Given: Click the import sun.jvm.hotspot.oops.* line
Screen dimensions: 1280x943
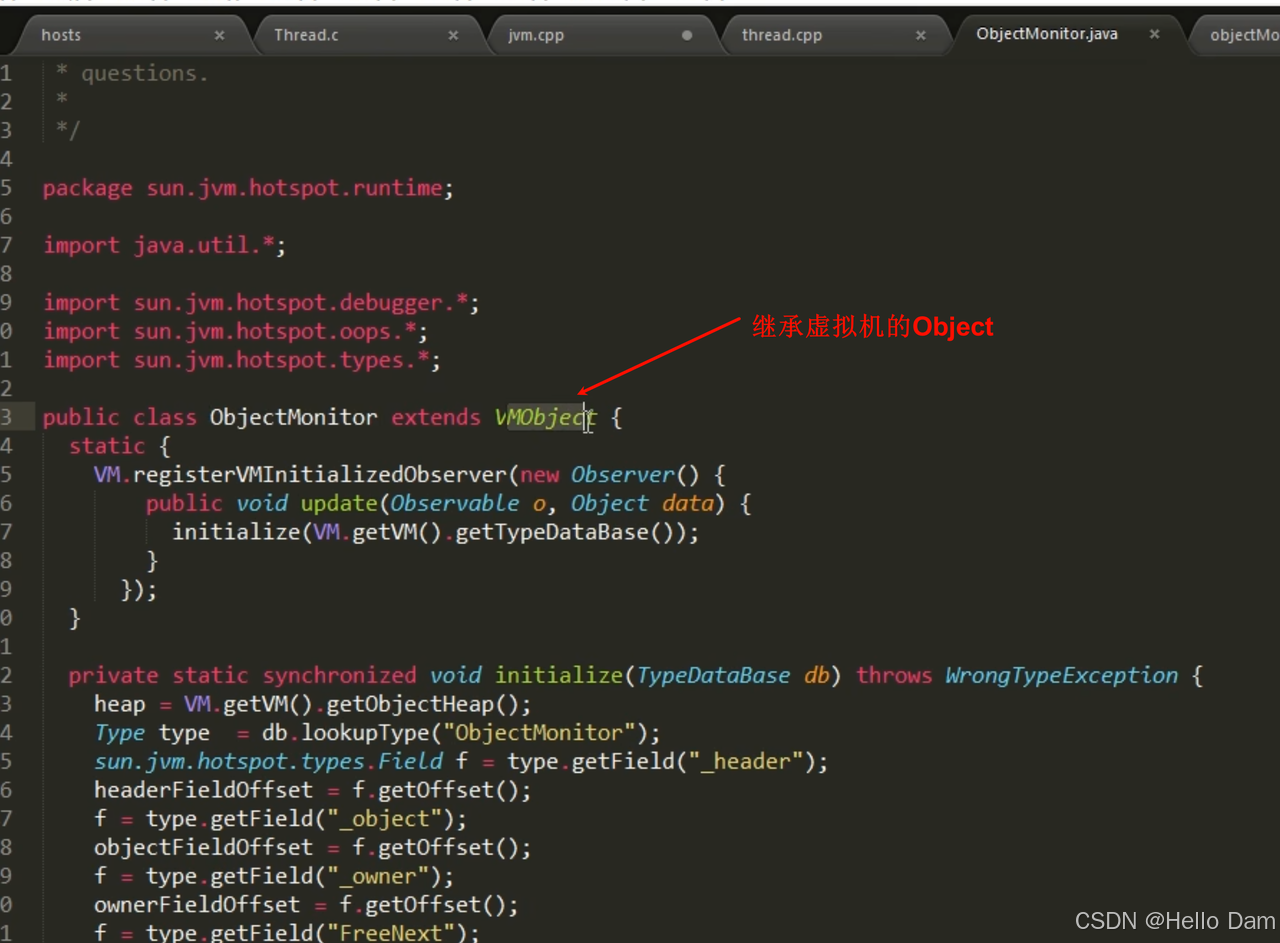Looking at the screenshot, I should click(235, 331).
